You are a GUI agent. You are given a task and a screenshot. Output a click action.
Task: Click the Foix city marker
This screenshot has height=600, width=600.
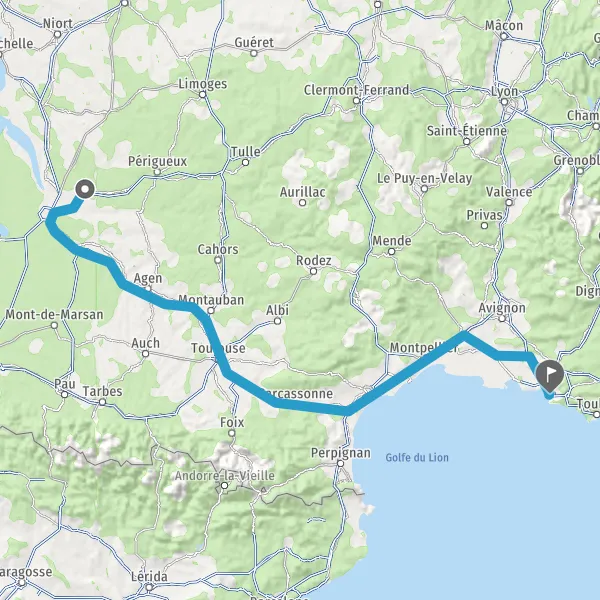(x=232, y=433)
